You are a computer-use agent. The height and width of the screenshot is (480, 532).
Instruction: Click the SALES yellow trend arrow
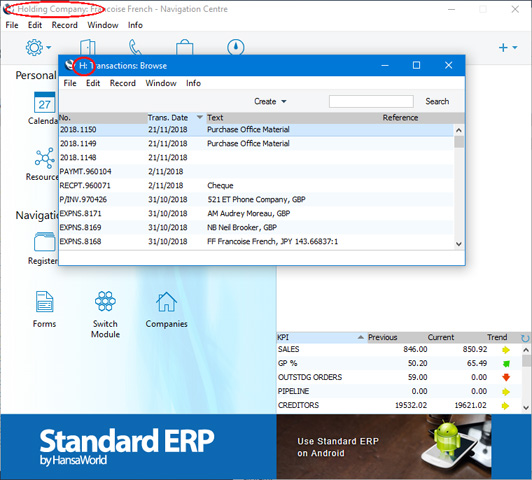point(506,350)
